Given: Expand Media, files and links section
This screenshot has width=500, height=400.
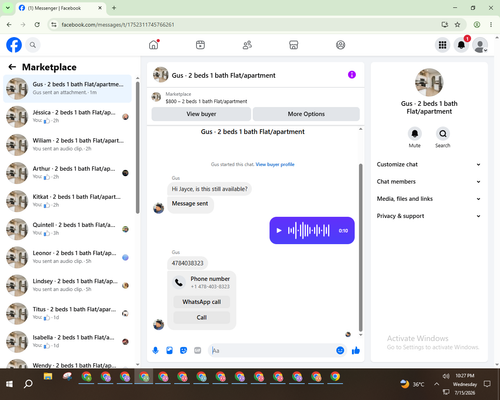Looking at the screenshot, I should [429, 199].
